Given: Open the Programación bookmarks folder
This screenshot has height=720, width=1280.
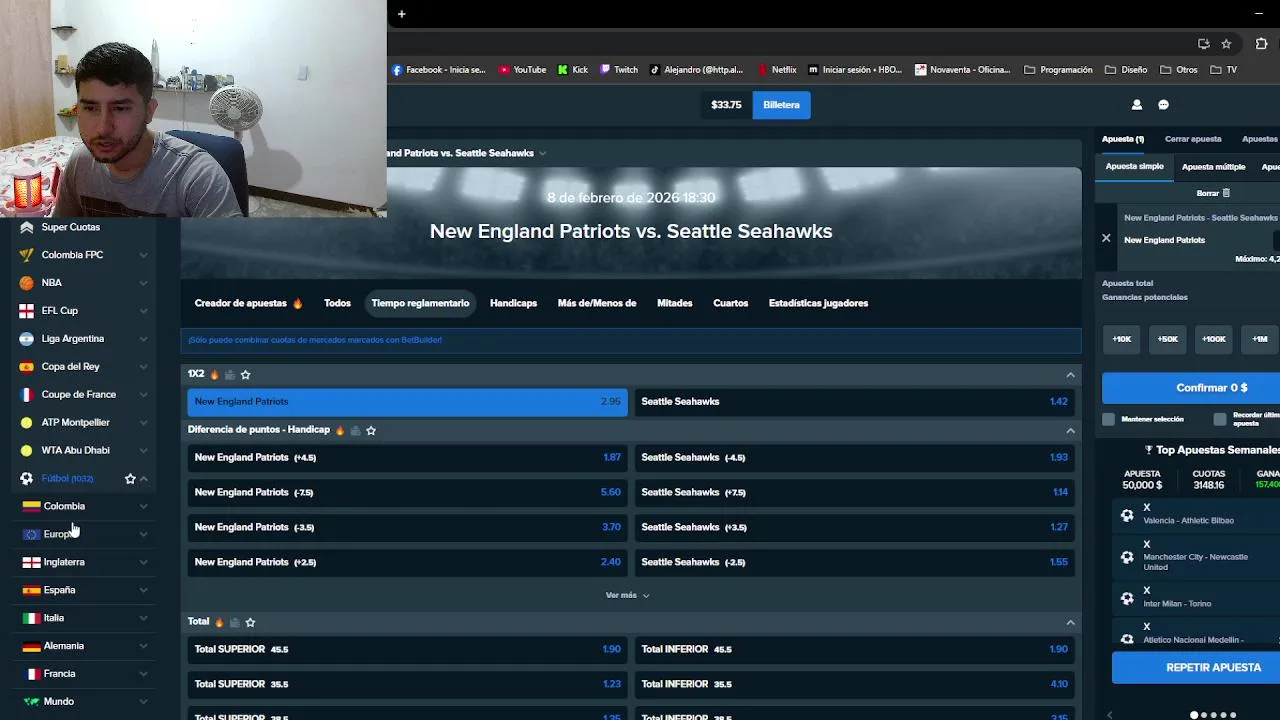Looking at the screenshot, I should click(x=1058, y=70).
